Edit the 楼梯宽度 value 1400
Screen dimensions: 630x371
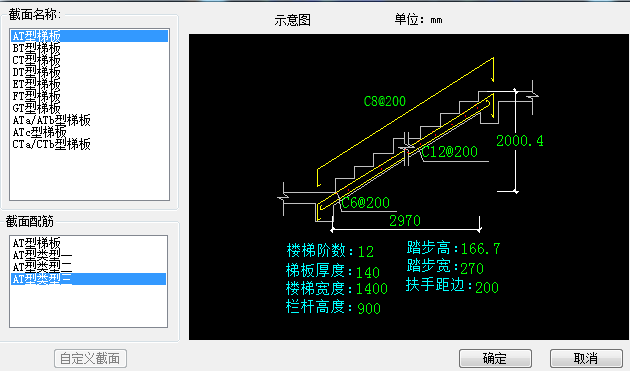coord(372,289)
